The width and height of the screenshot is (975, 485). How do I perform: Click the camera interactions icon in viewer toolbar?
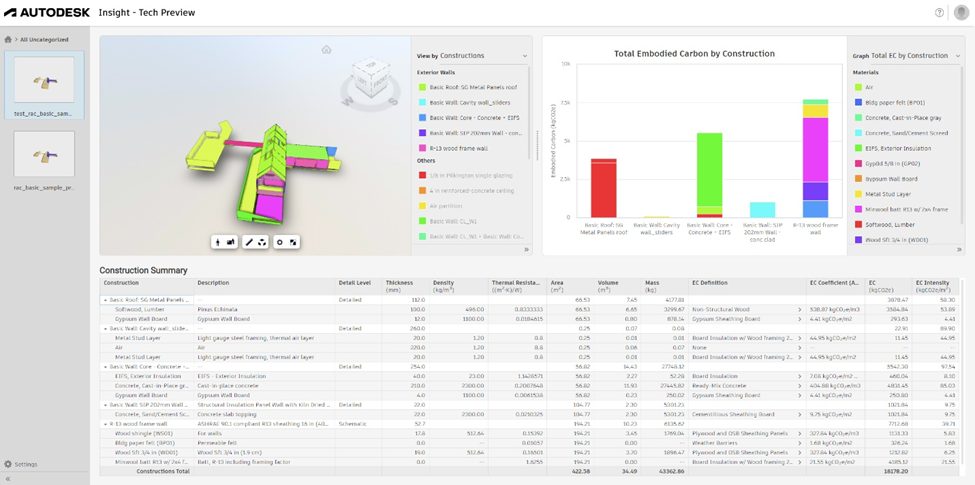coord(231,242)
